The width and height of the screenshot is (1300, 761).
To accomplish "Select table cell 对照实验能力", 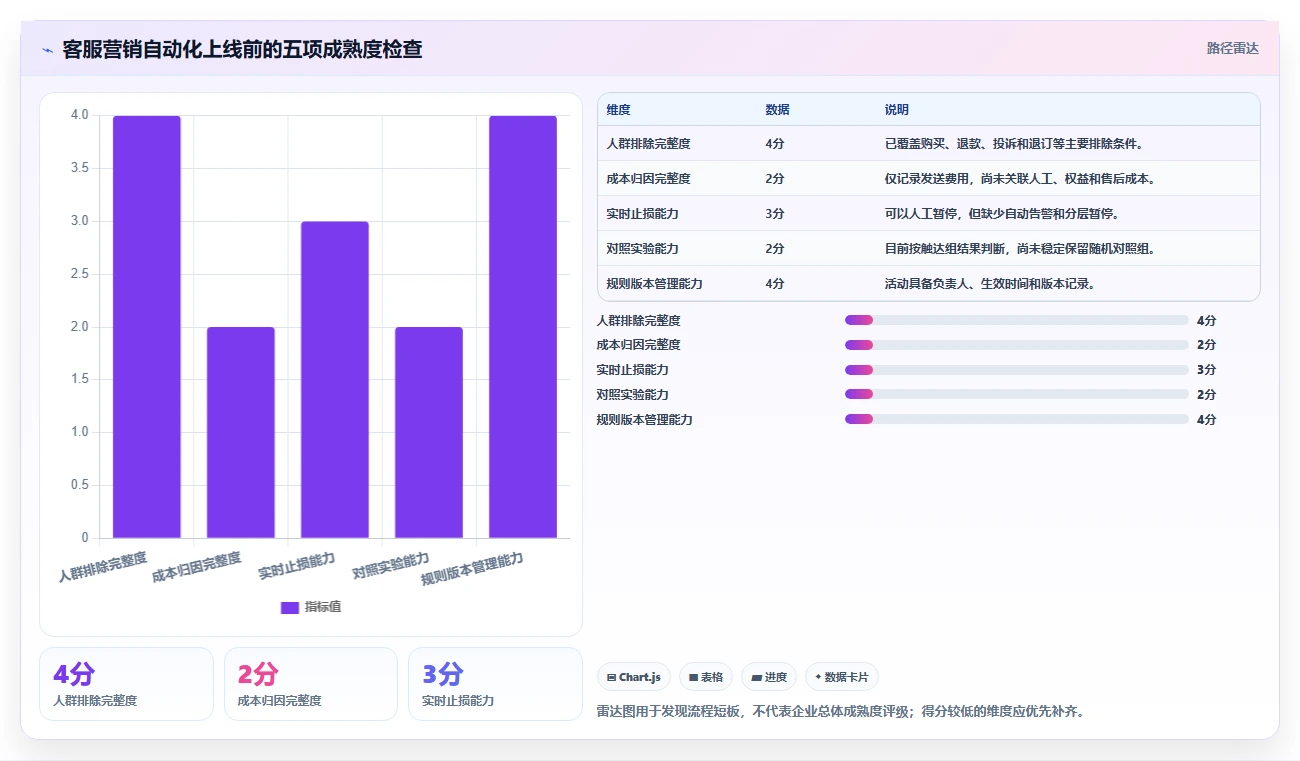I will click(x=642, y=249).
